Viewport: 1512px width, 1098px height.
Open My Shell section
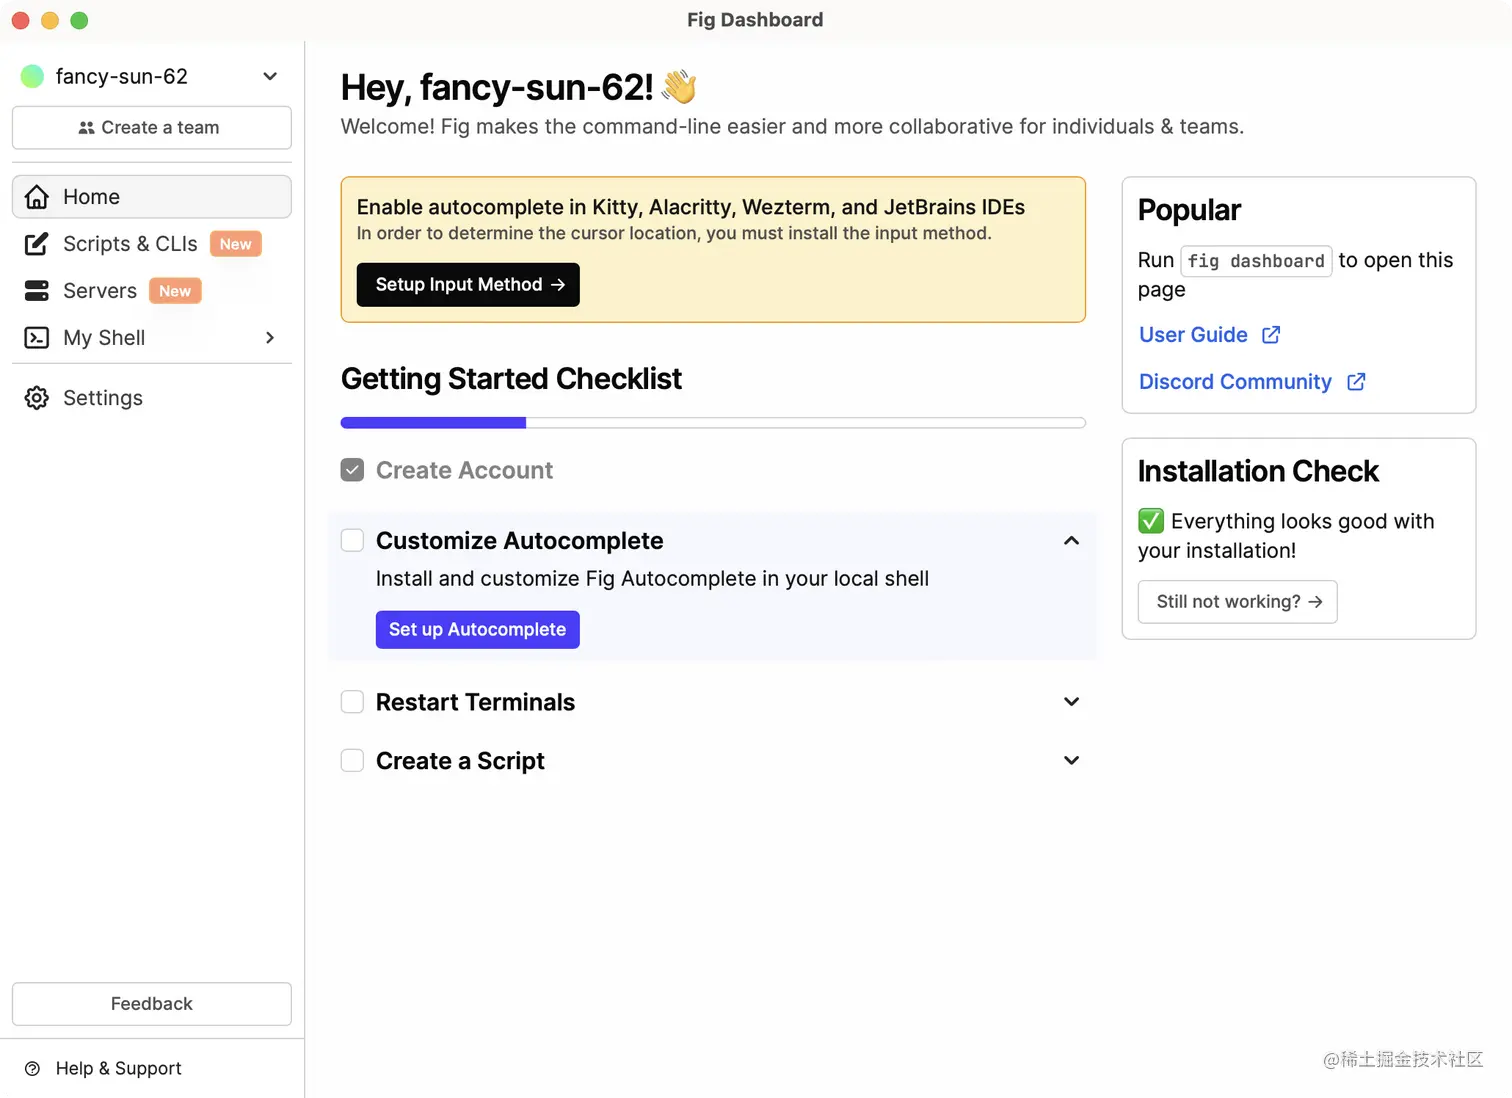(x=152, y=338)
